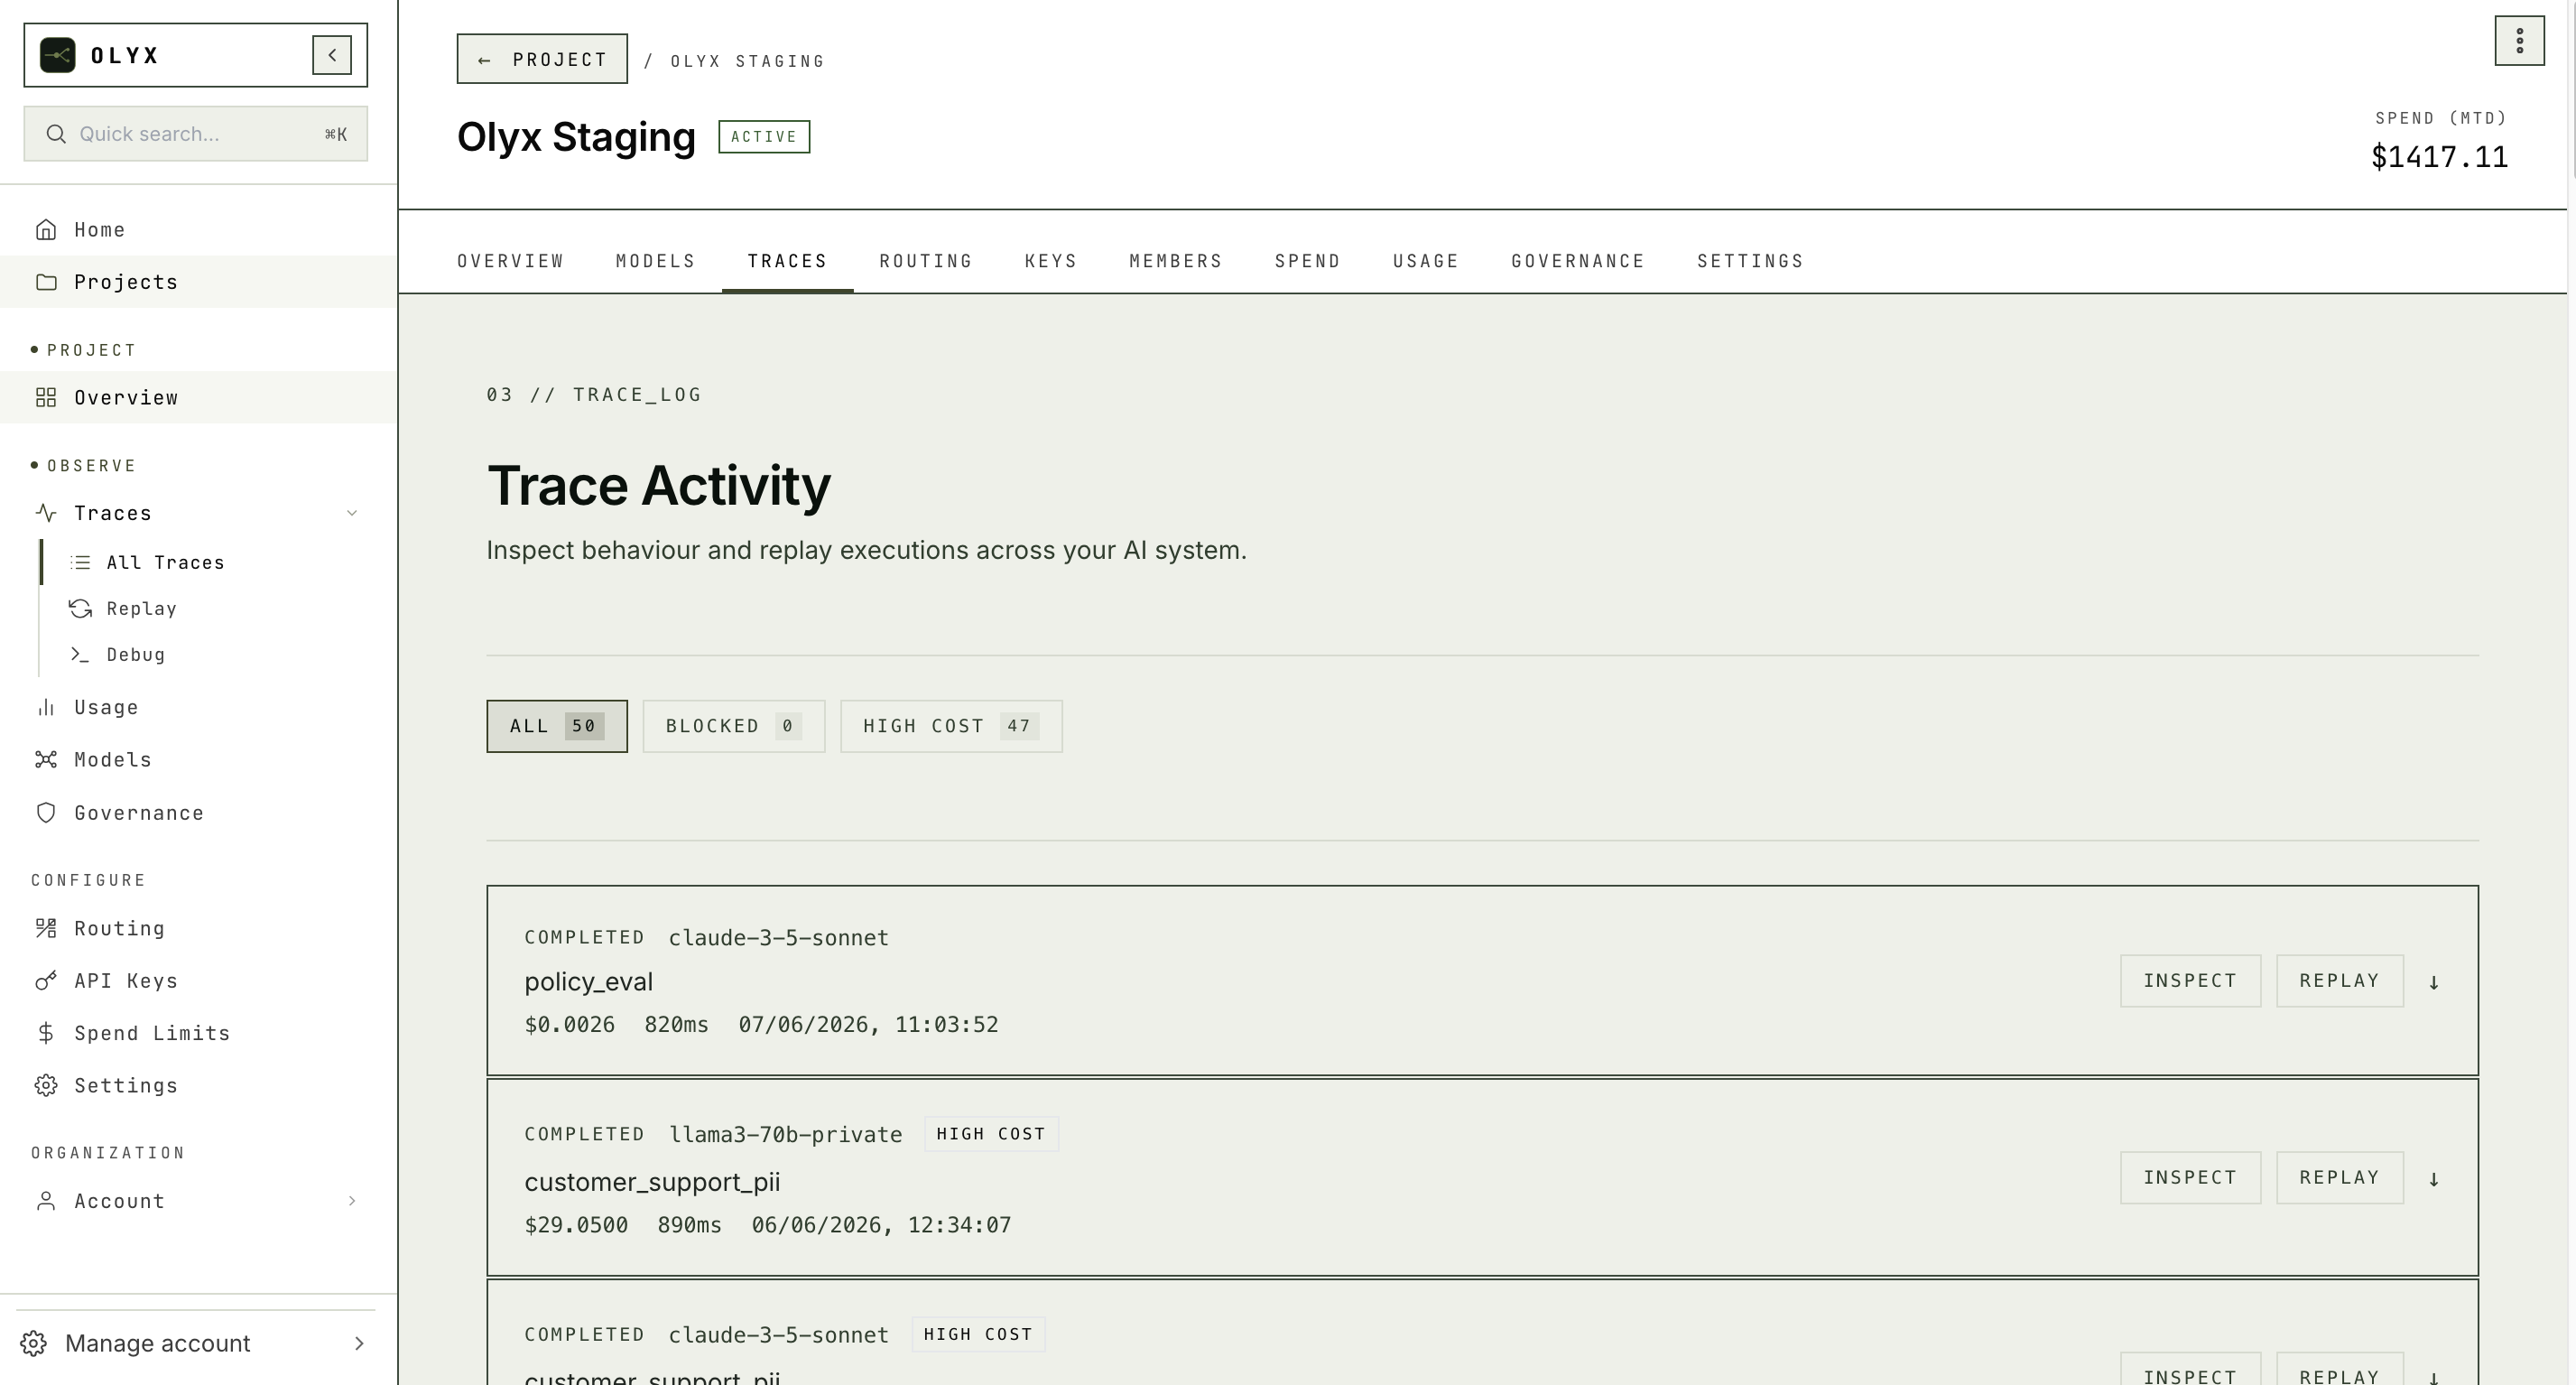
Task: Click the Account person icon
Action: coord(46,1201)
